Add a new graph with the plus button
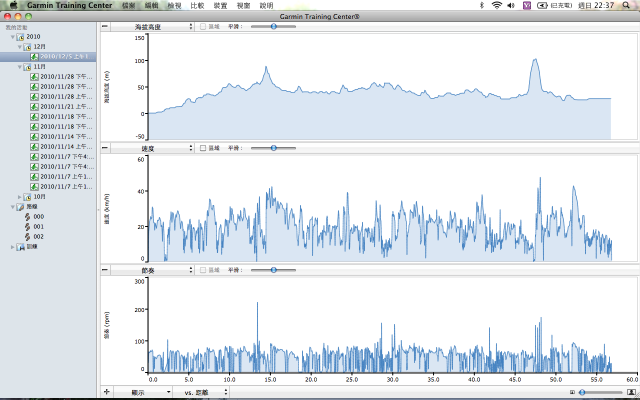Screen dimensions: 640x400 coord(107,392)
